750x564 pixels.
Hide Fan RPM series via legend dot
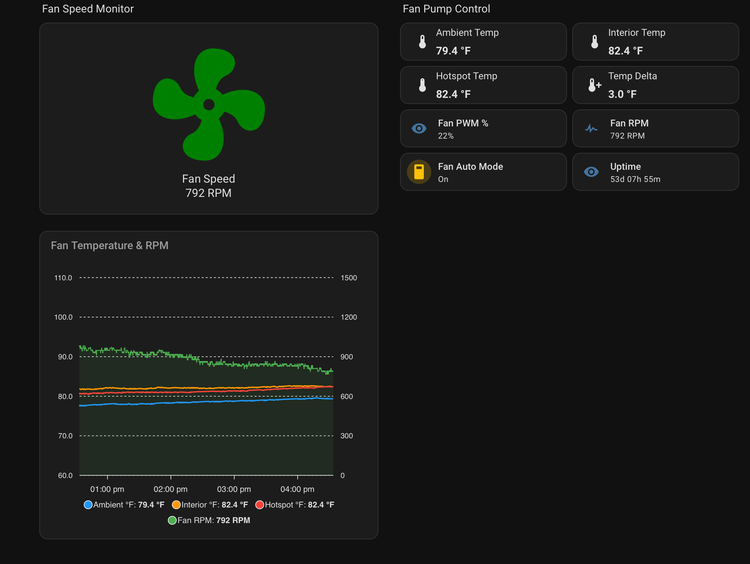pyautogui.click(x=172, y=520)
